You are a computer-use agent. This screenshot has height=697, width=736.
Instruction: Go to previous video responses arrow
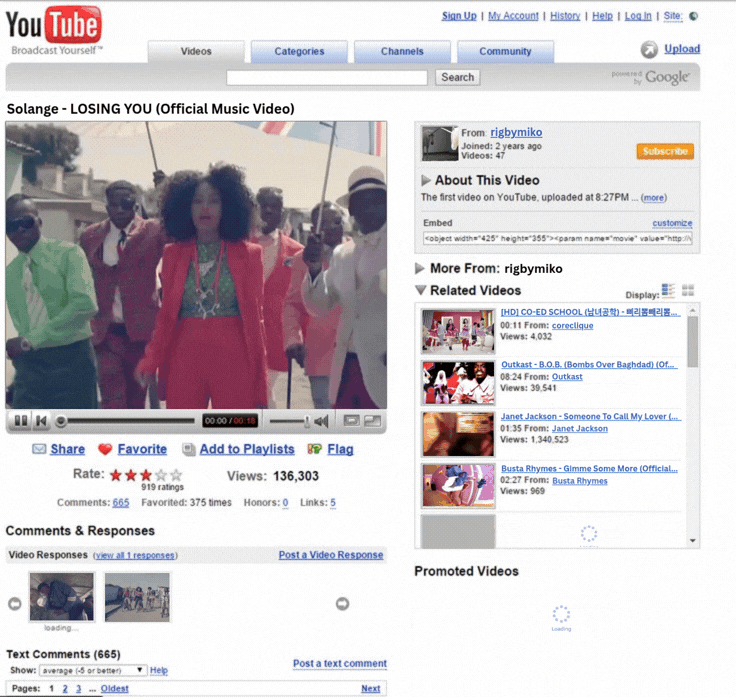[x=15, y=604]
